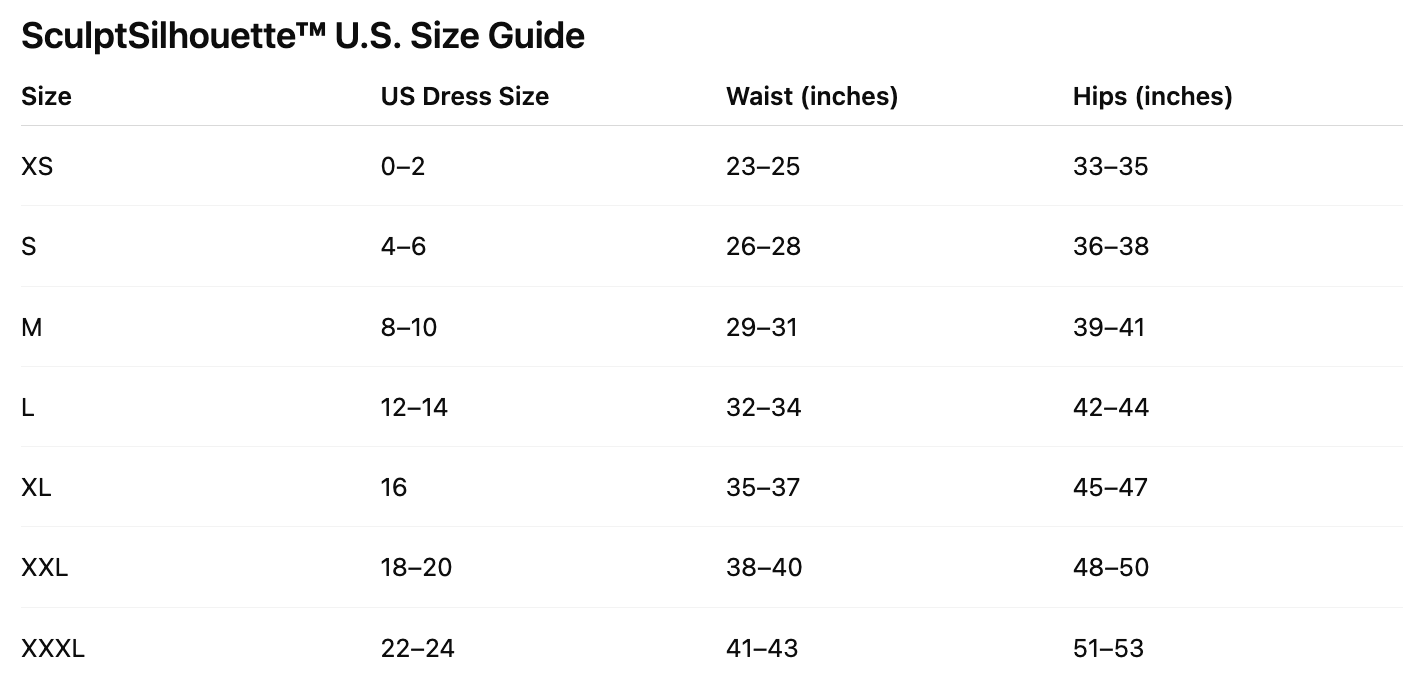This screenshot has width=1428, height=698.
Task: Click the XS size row label
Action: pos(37,167)
